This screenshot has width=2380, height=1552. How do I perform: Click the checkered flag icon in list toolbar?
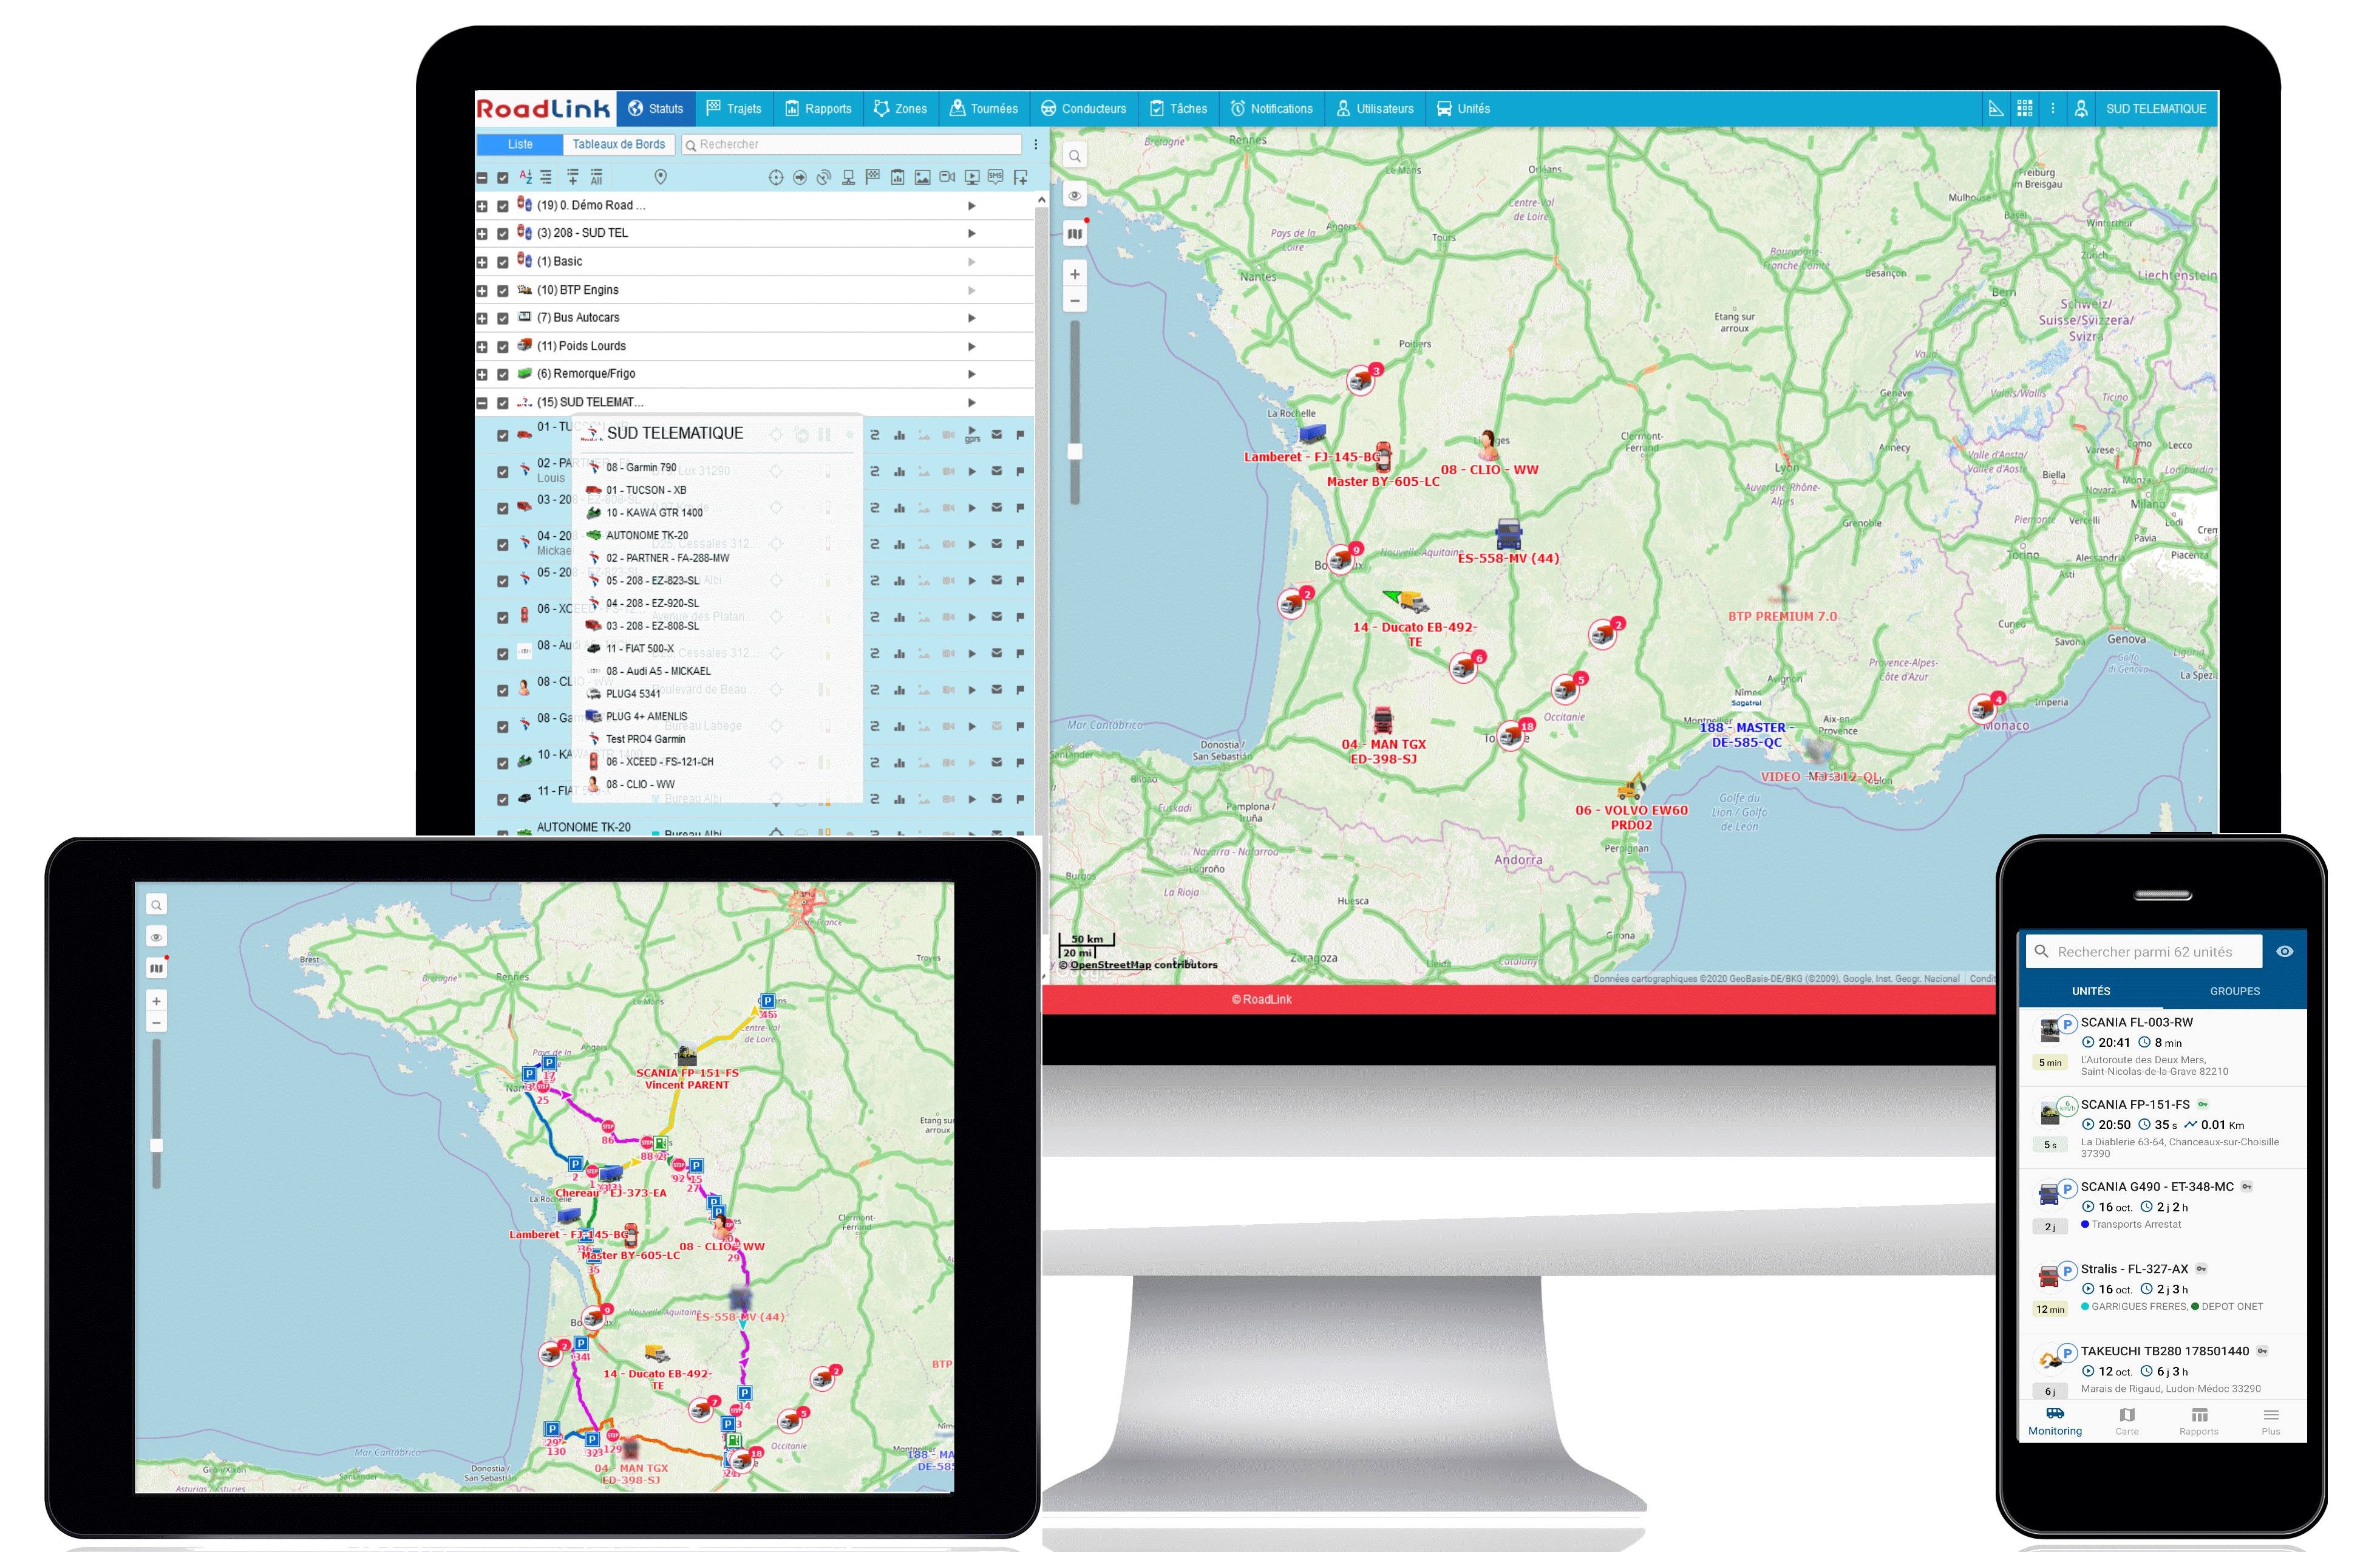(x=873, y=176)
